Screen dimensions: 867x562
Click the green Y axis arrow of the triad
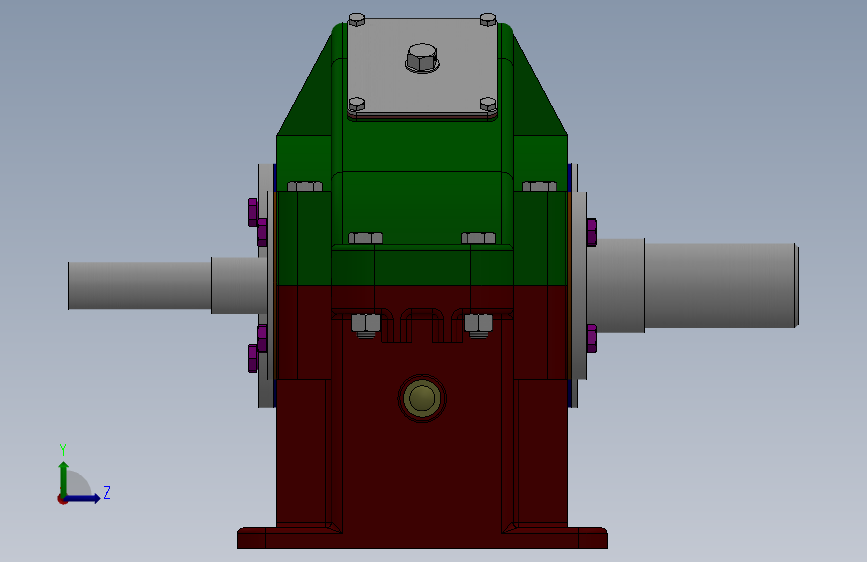[x=64, y=478]
